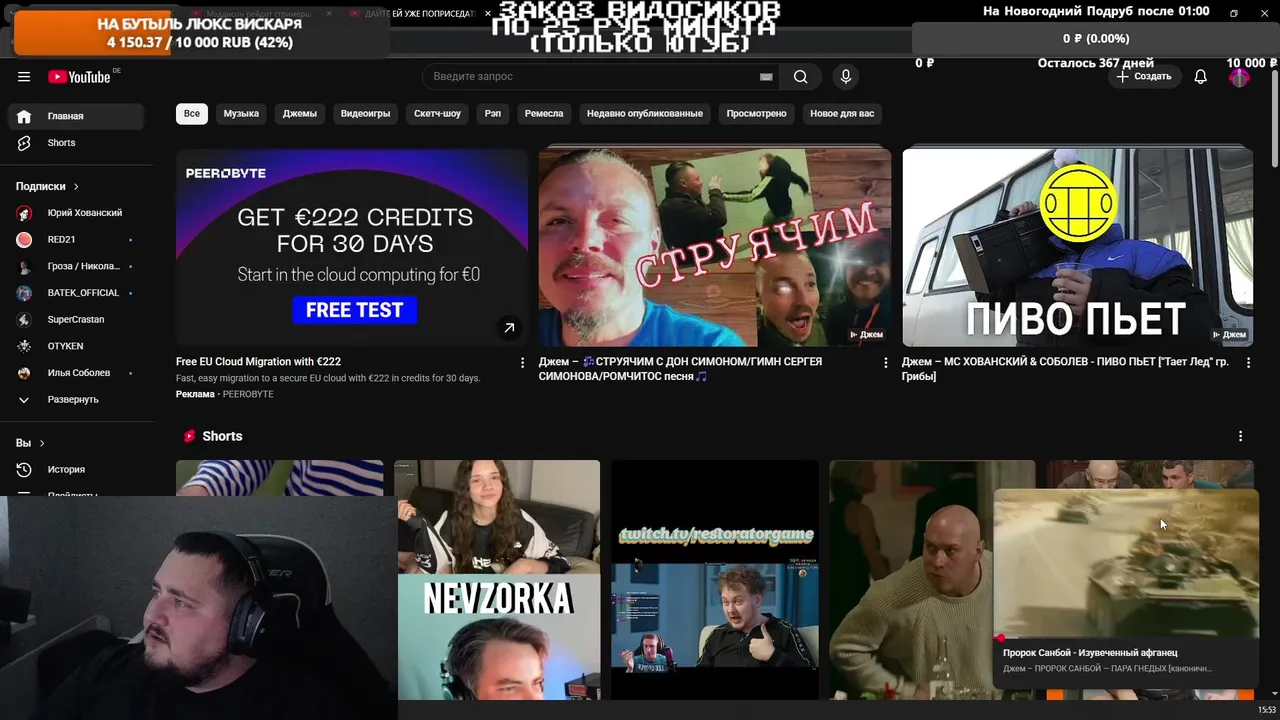Viewport: 1280px width, 720px height.
Task: Open История in the sidebar
Action: tap(76, 470)
